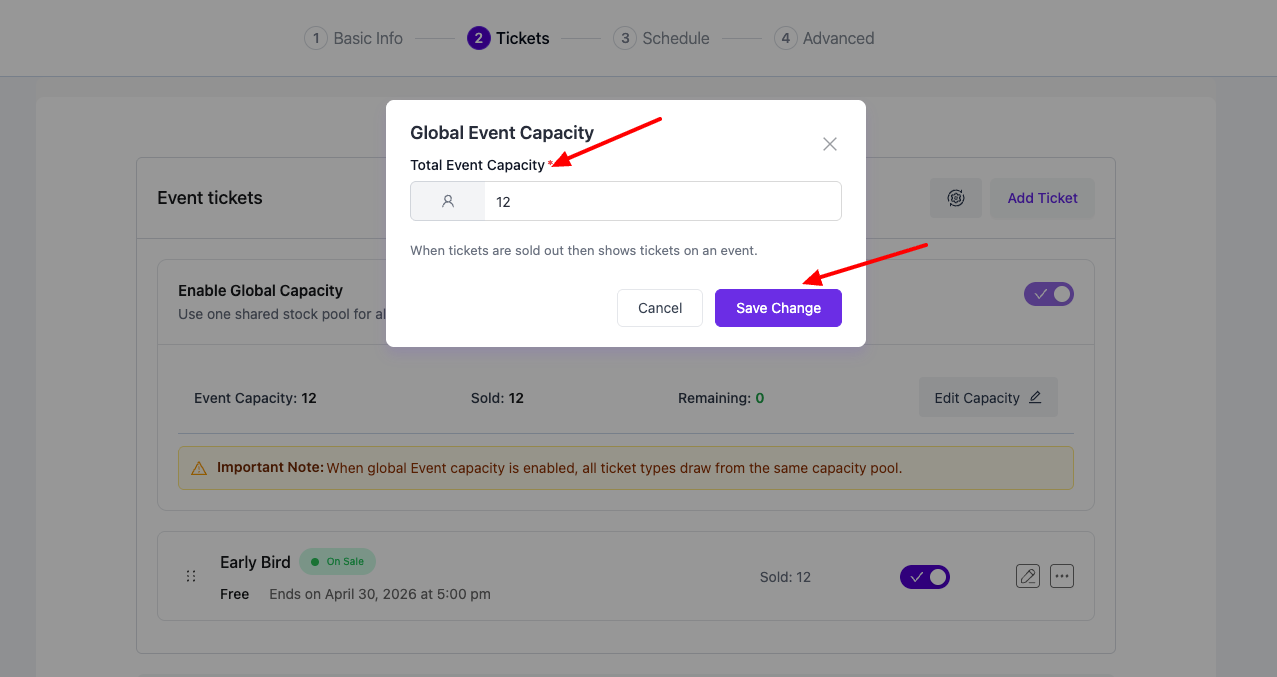Close the Global Event Capacity dialog

point(829,144)
